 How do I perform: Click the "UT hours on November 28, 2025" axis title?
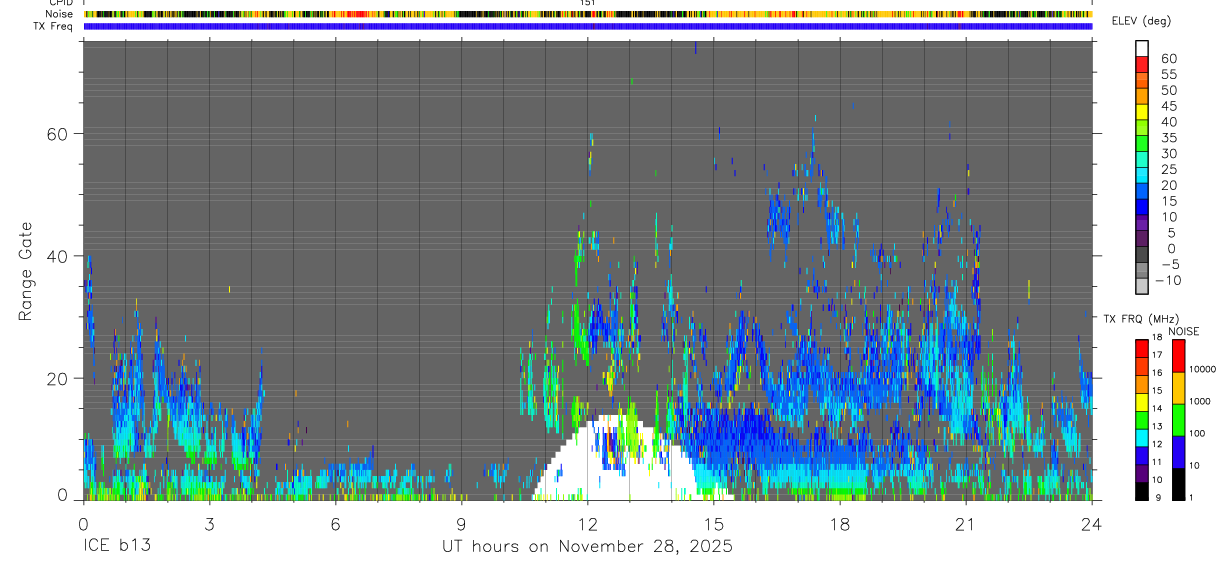click(588, 547)
